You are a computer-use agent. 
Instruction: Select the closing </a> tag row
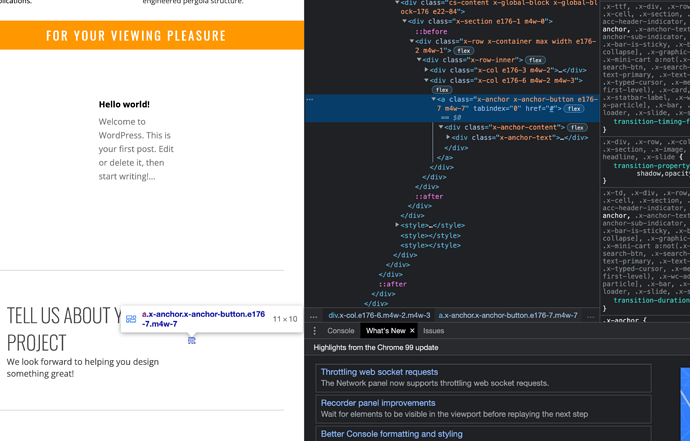tap(445, 157)
